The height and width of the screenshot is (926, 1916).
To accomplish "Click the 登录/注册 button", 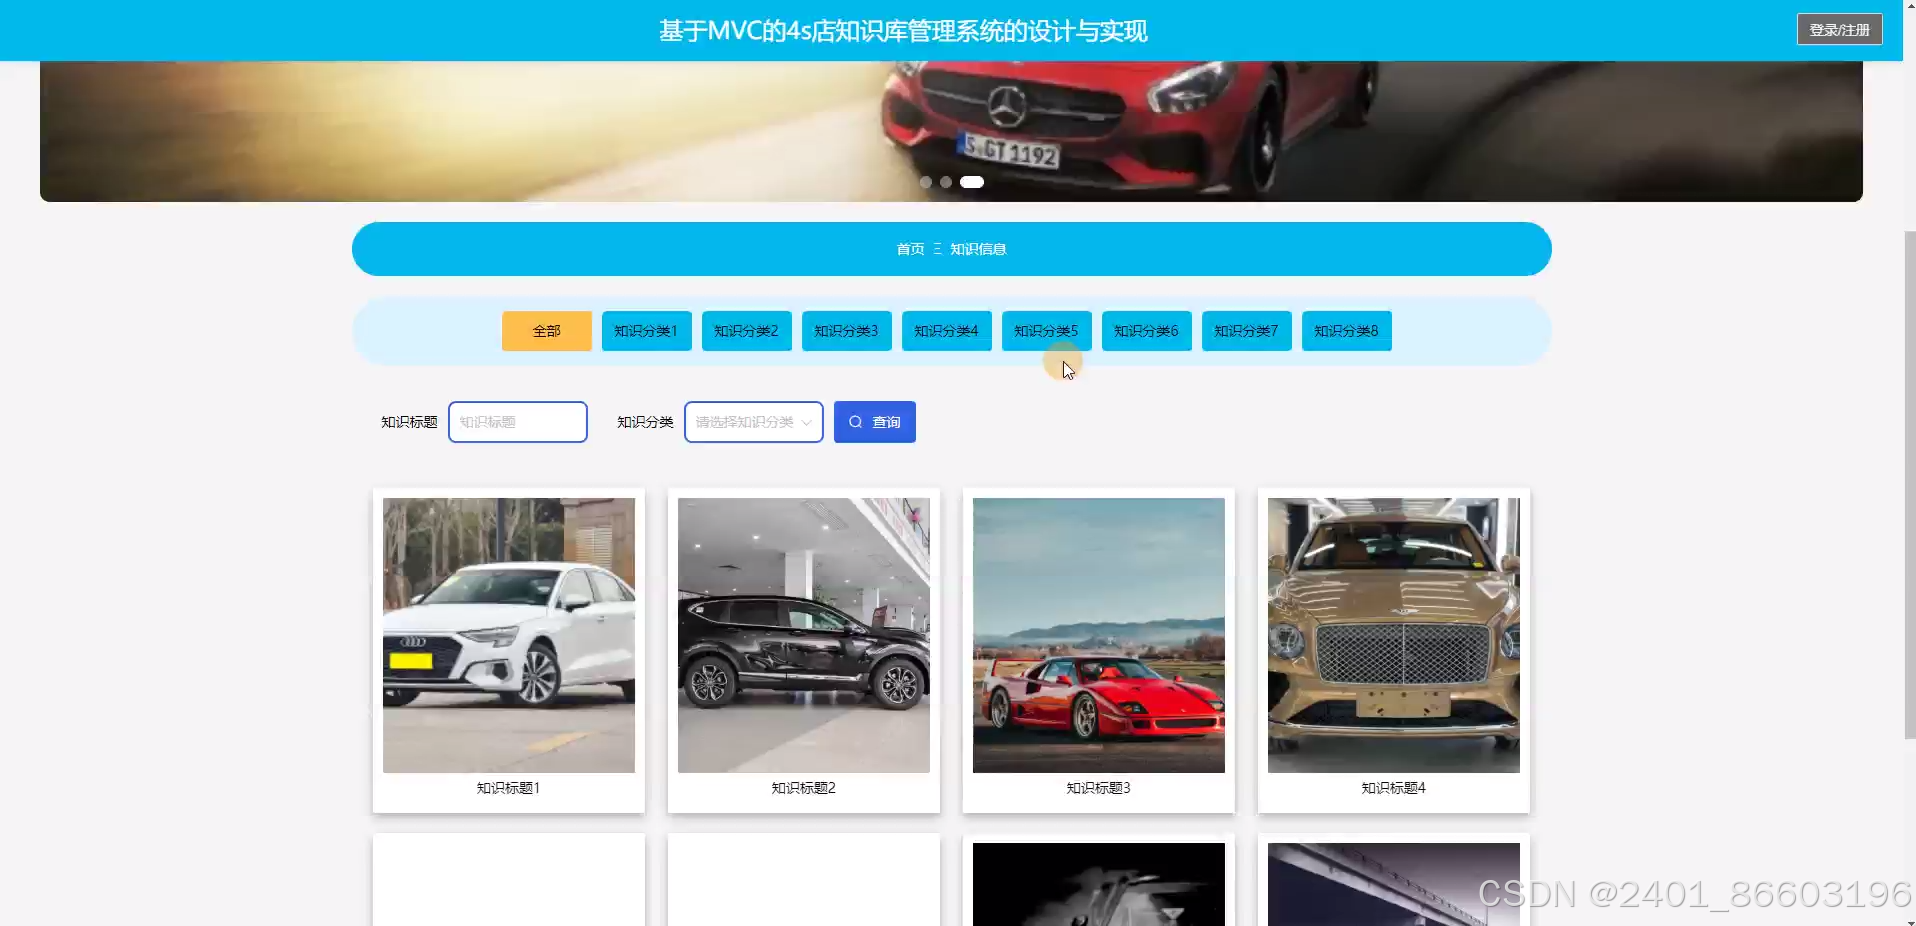I will point(1839,30).
